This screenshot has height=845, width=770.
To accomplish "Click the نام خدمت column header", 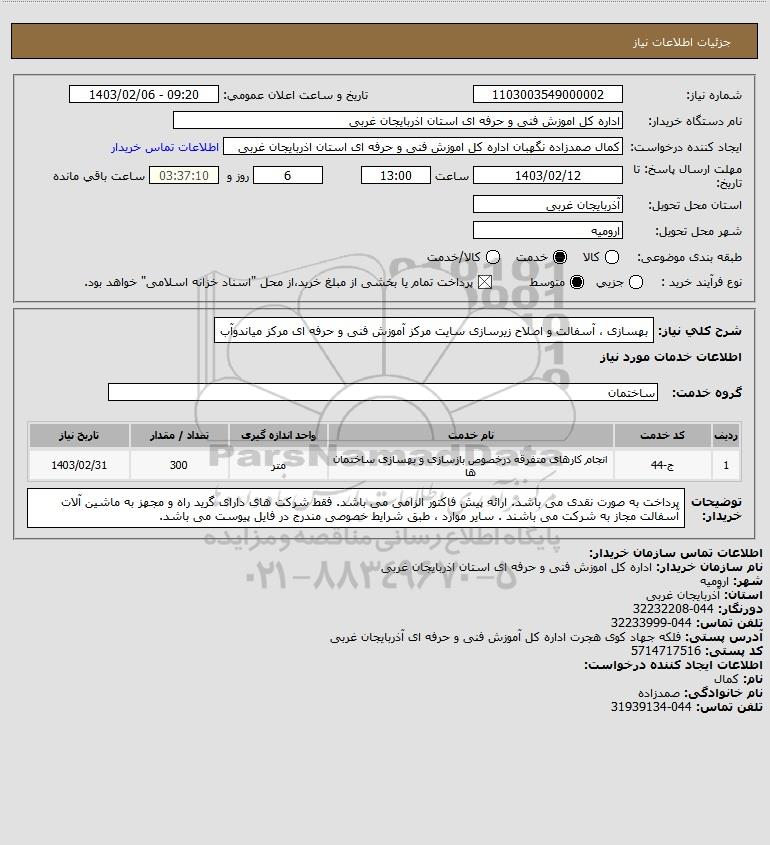I will [x=470, y=435].
